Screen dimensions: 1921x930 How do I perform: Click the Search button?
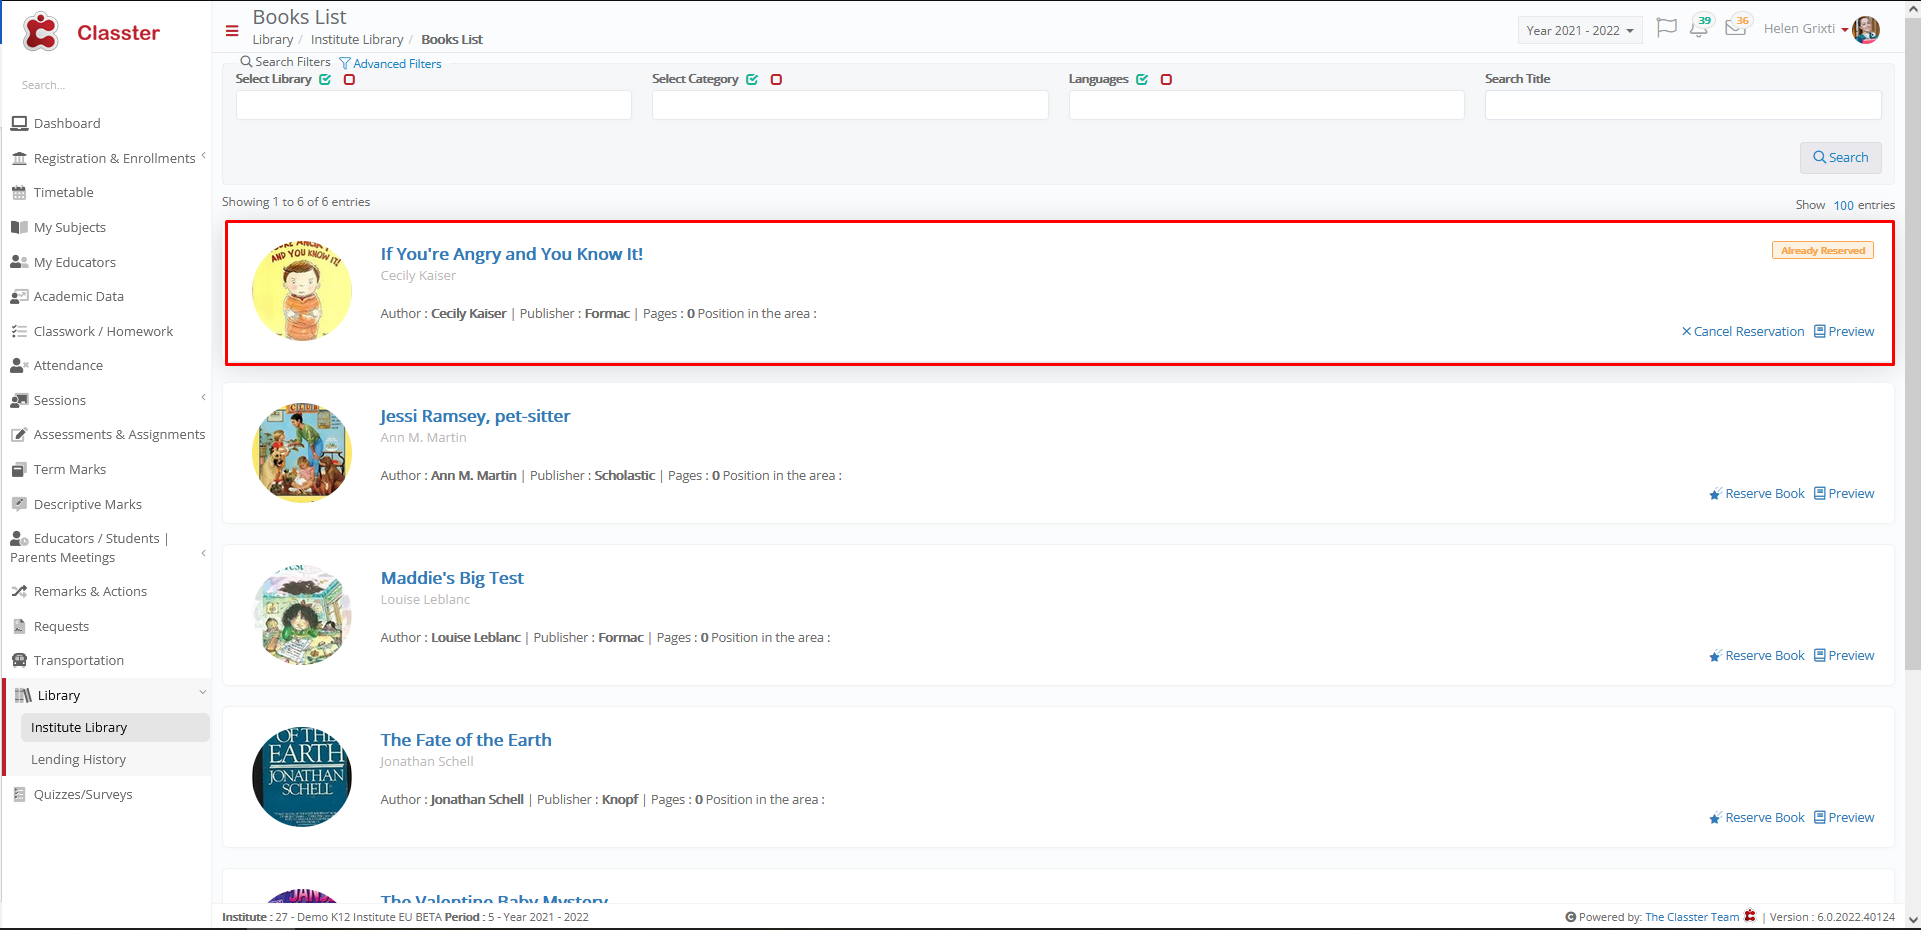[x=1841, y=158]
